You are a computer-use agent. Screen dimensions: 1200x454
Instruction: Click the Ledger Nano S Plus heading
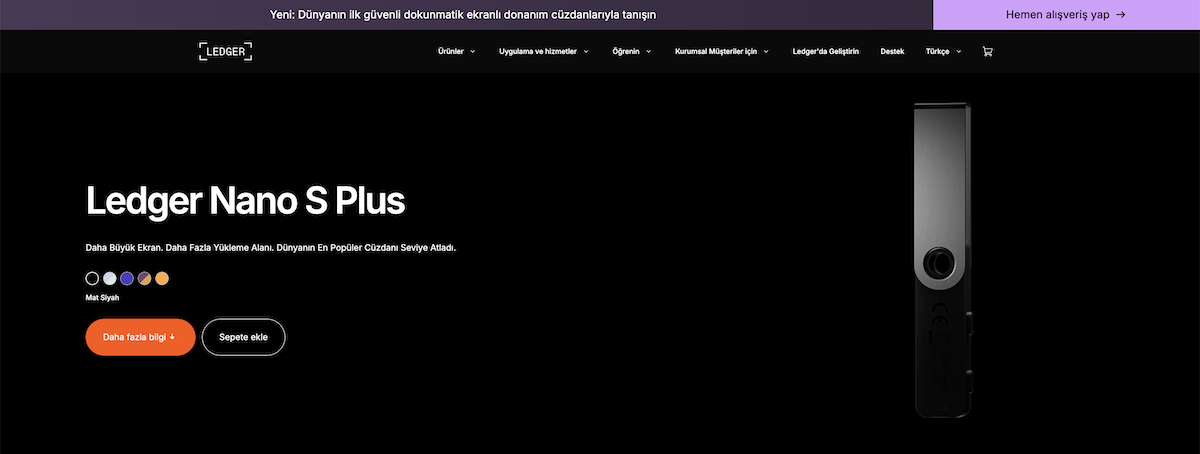point(246,201)
